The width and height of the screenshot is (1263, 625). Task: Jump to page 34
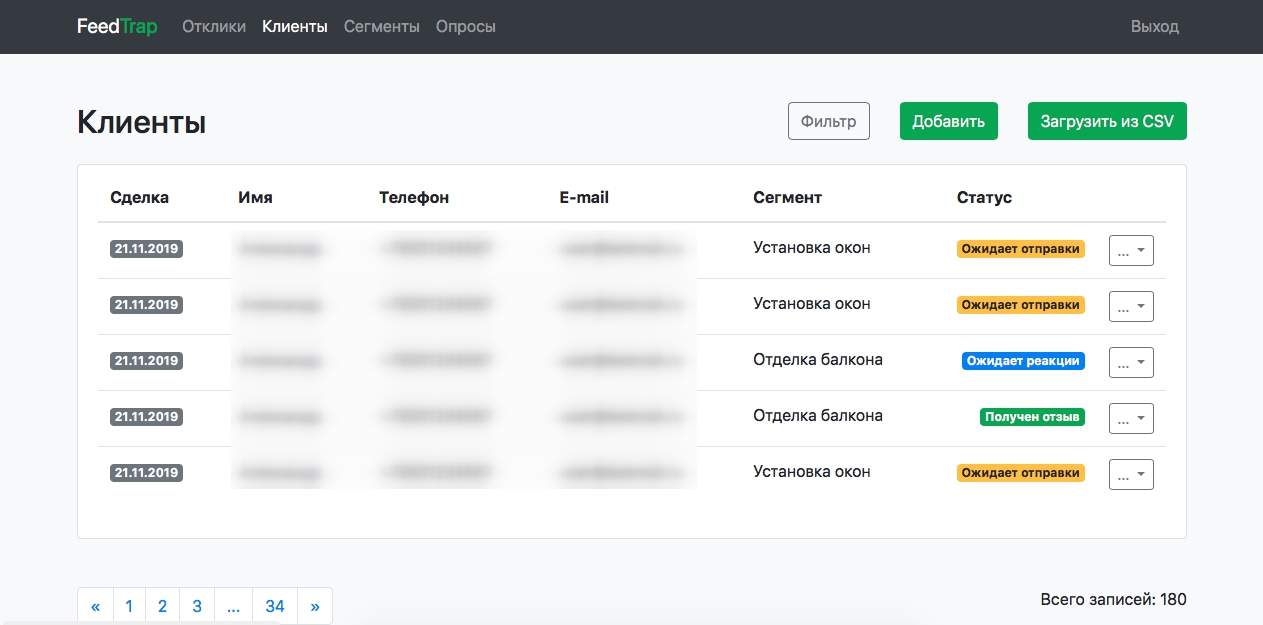coord(275,606)
